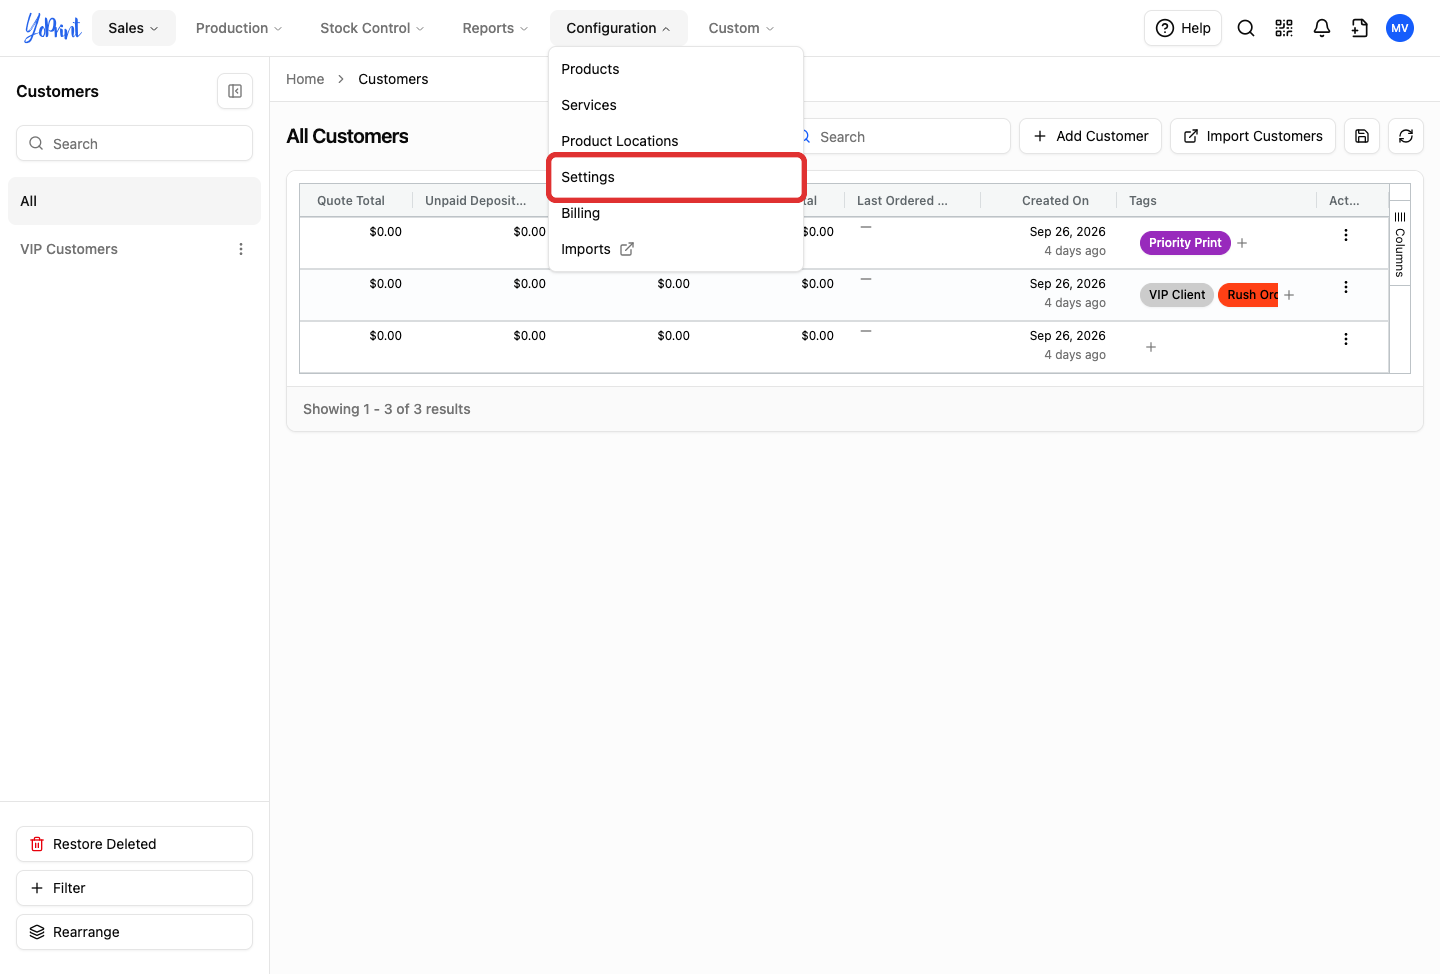Select the All customers view
Viewport: 1440px width, 974px height.
pos(134,201)
